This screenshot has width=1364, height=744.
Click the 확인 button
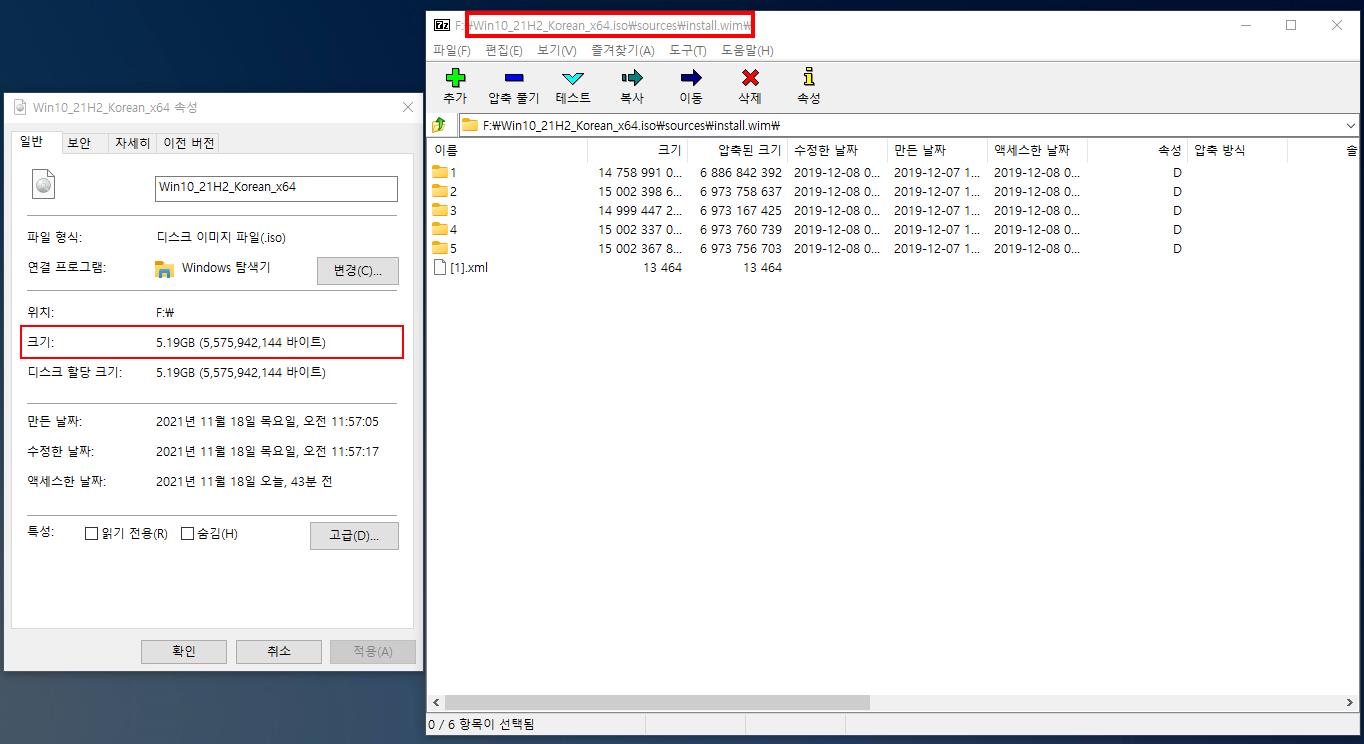tap(184, 651)
